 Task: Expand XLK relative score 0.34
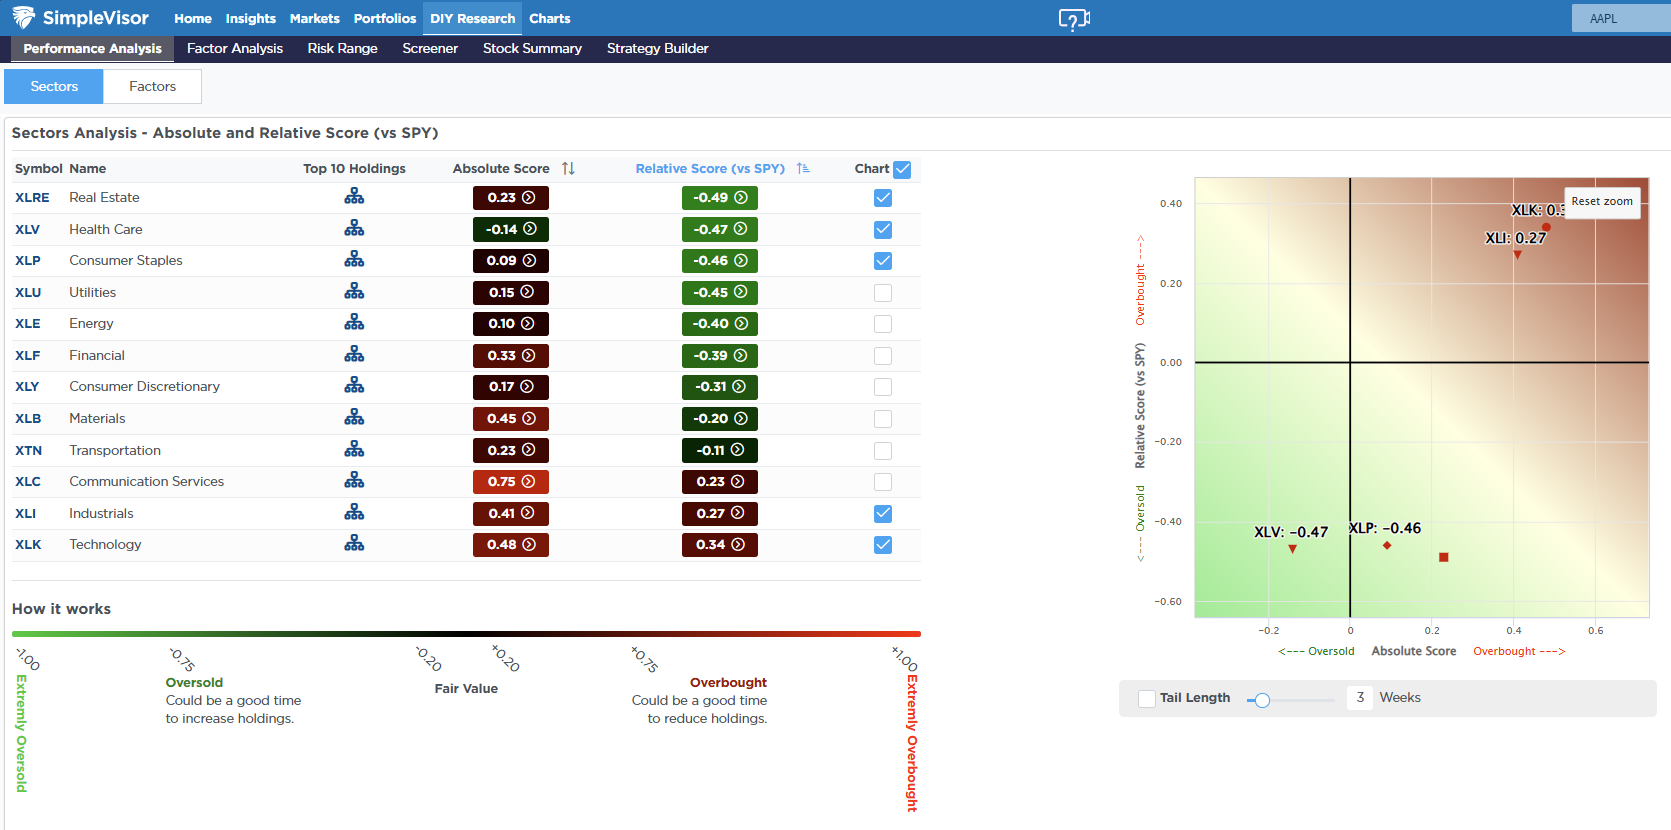(x=720, y=545)
